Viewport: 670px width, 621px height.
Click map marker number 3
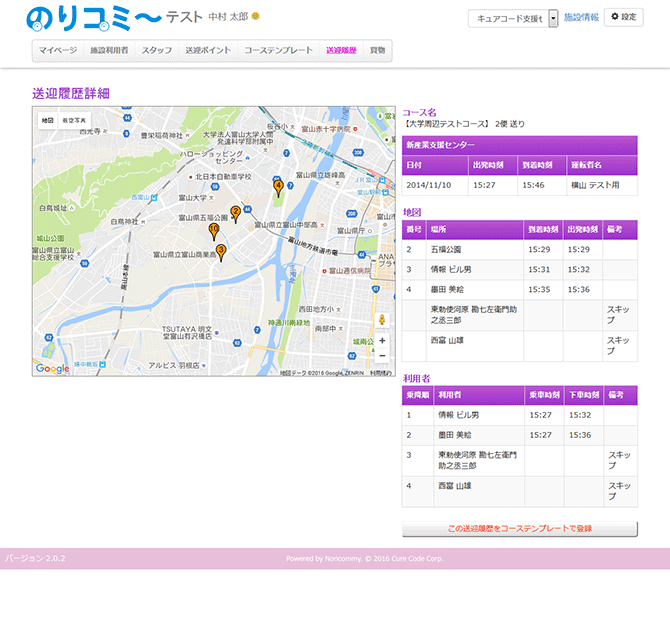221,250
